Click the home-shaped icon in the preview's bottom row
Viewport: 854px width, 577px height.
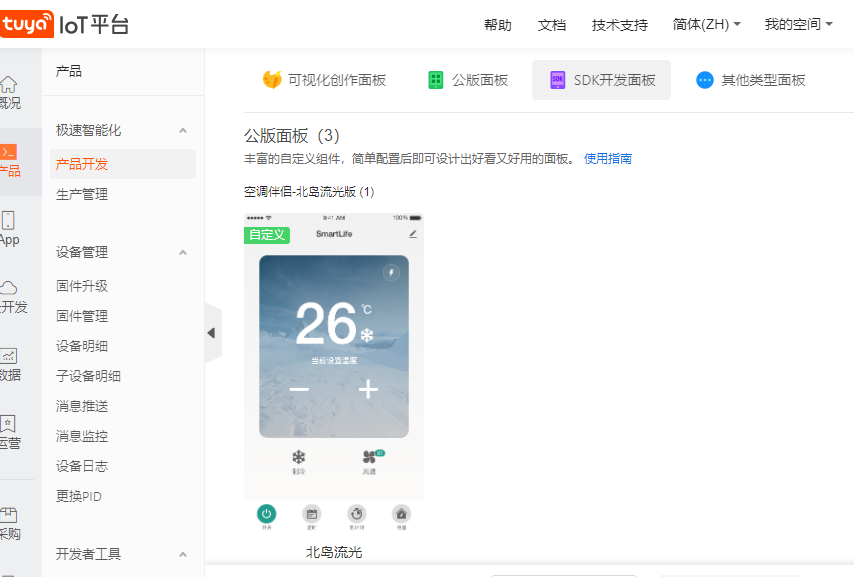pyautogui.click(x=401, y=514)
